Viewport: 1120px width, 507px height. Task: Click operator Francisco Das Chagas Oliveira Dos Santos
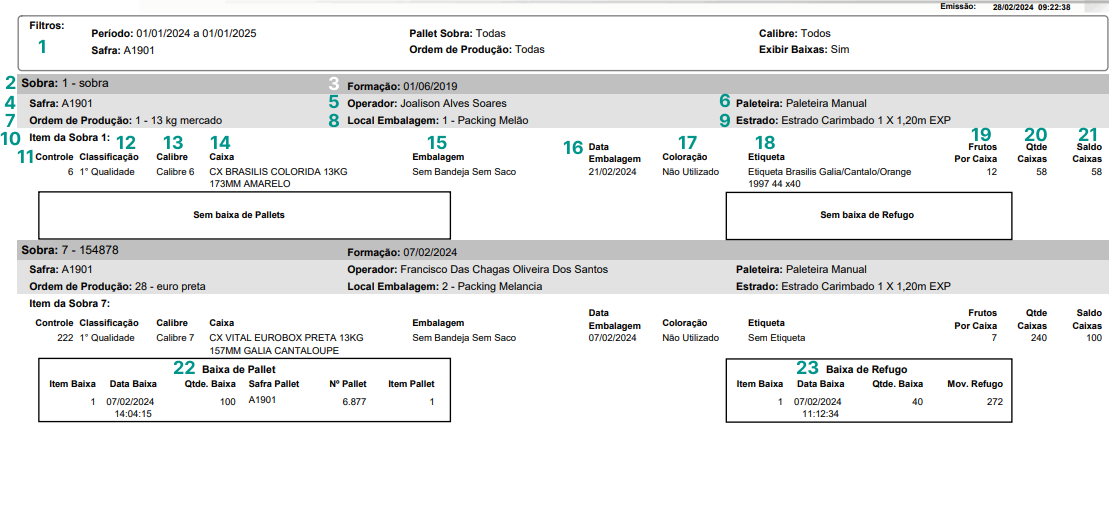[504, 270]
